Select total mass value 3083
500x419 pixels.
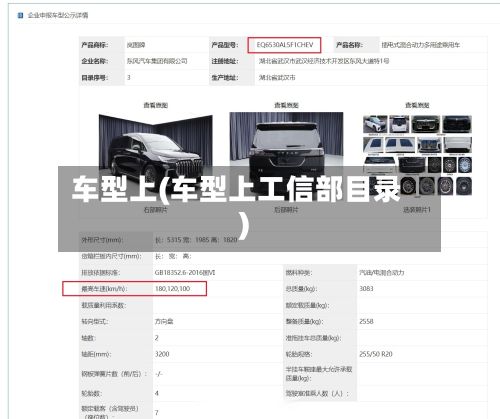pyautogui.click(x=366, y=289)
